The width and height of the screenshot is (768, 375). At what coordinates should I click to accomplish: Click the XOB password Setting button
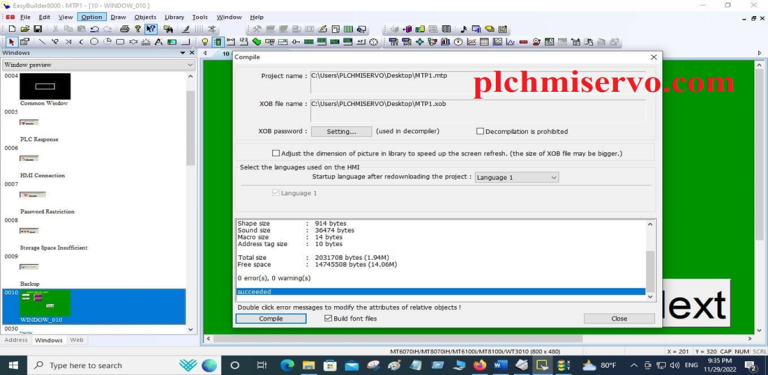[x=341, y=132]
